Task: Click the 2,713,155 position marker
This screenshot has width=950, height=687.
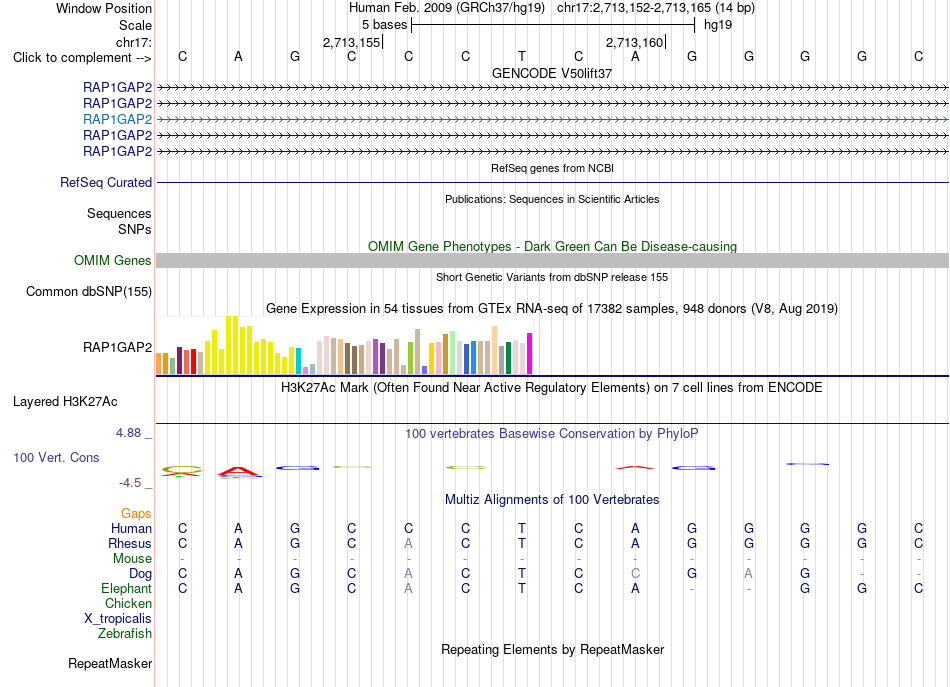Action: 351,42
